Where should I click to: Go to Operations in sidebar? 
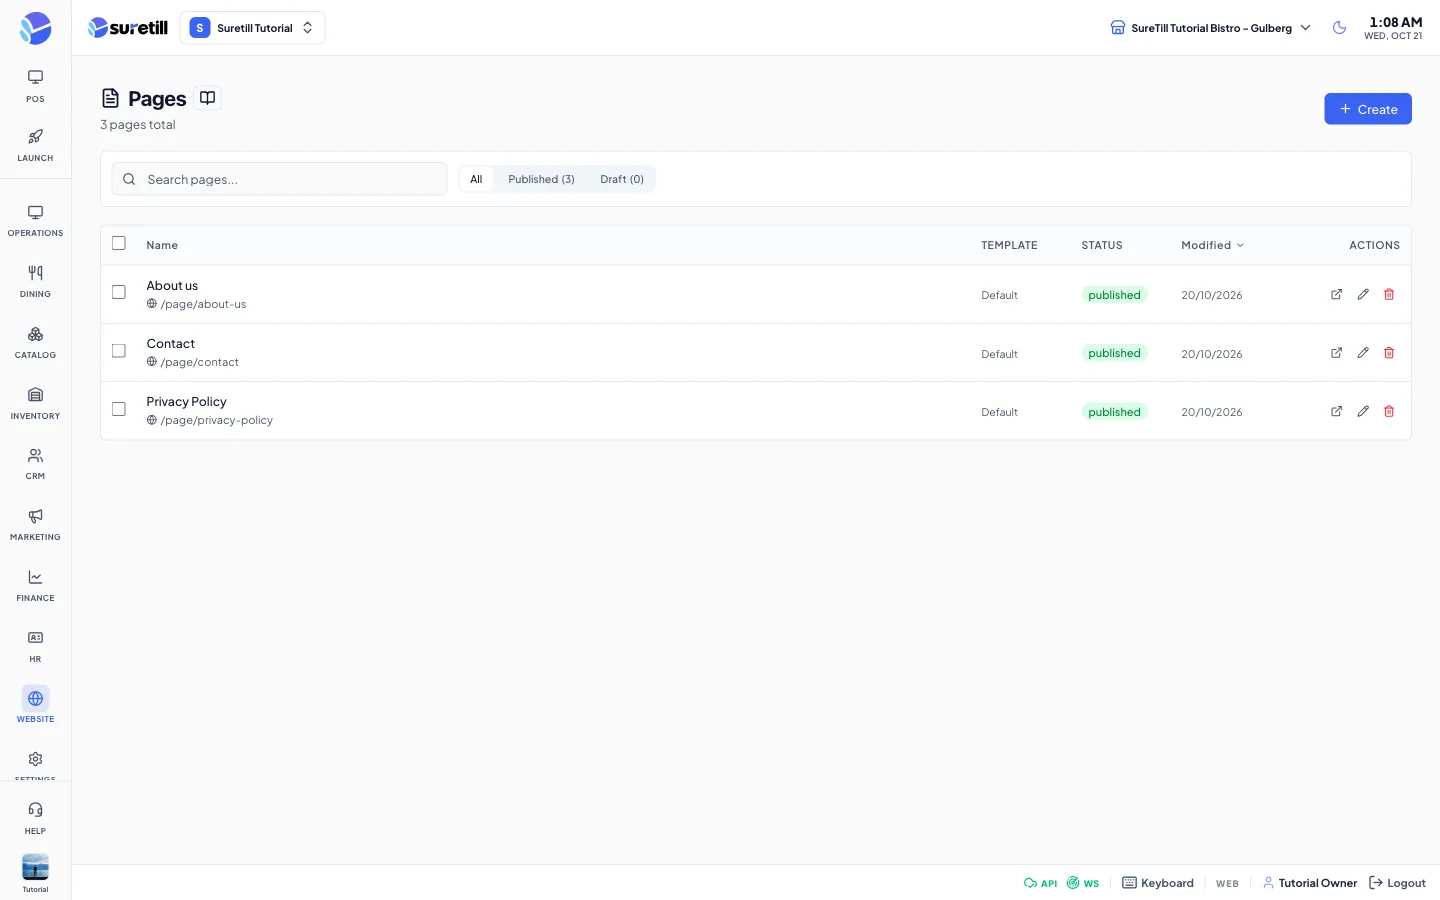pyautogui.click(x=35, y=221)
